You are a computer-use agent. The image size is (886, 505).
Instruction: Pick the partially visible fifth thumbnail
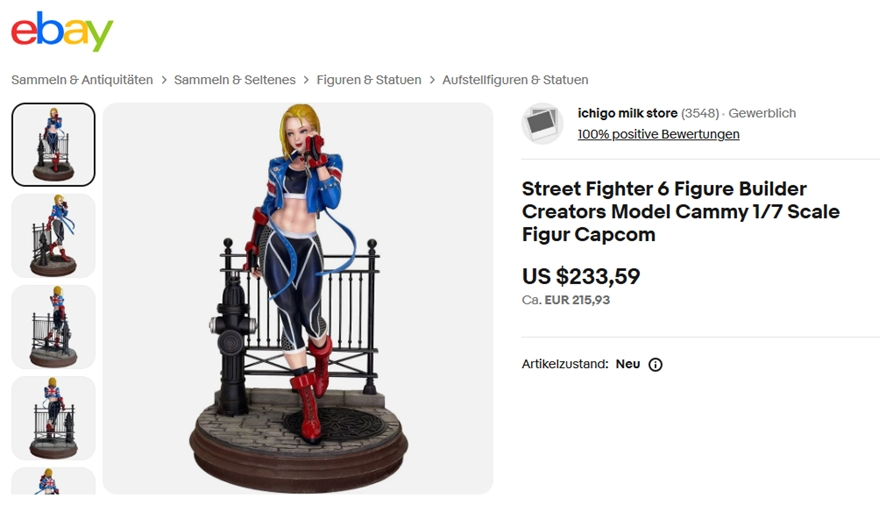pyautogui.click(x=53, y=481)
